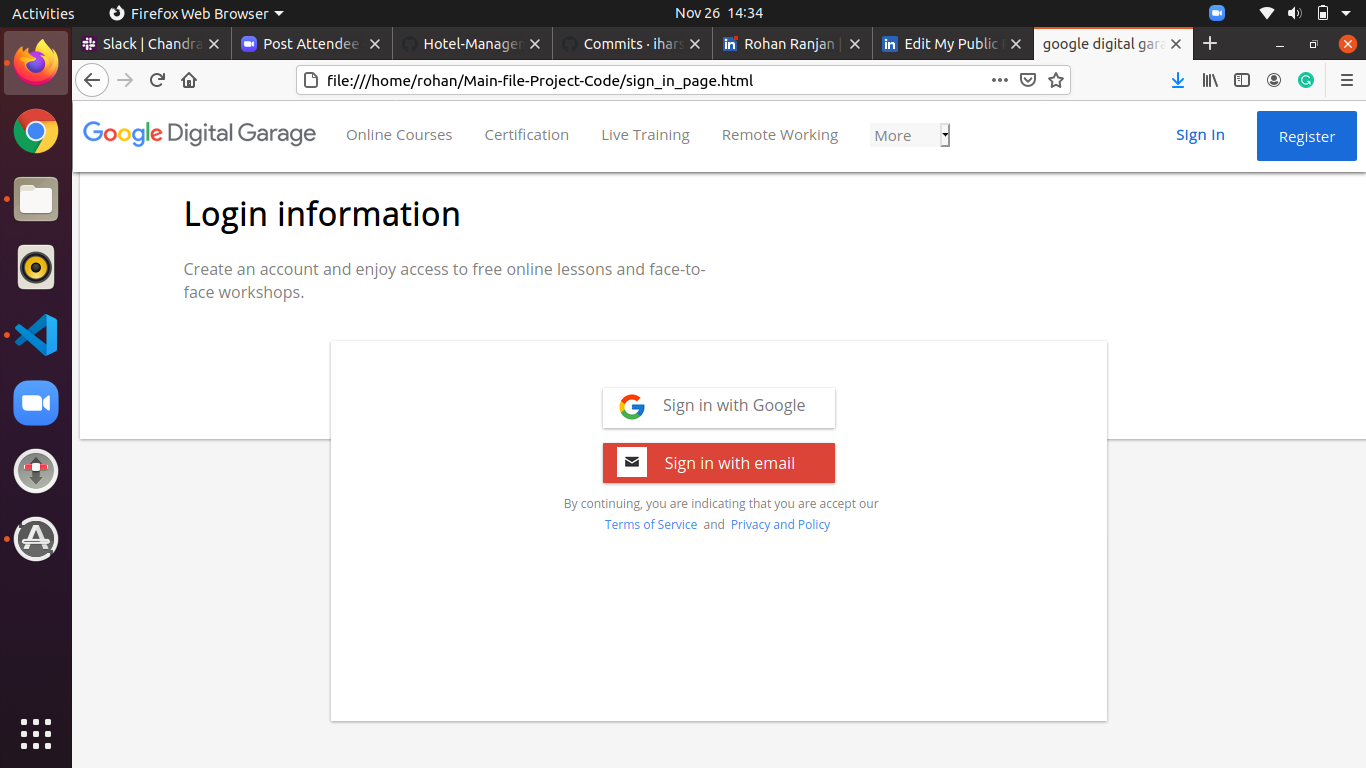This screenshot has height=768, width=1366.
Task: Open Certification nav link
Action: point(527,135)
